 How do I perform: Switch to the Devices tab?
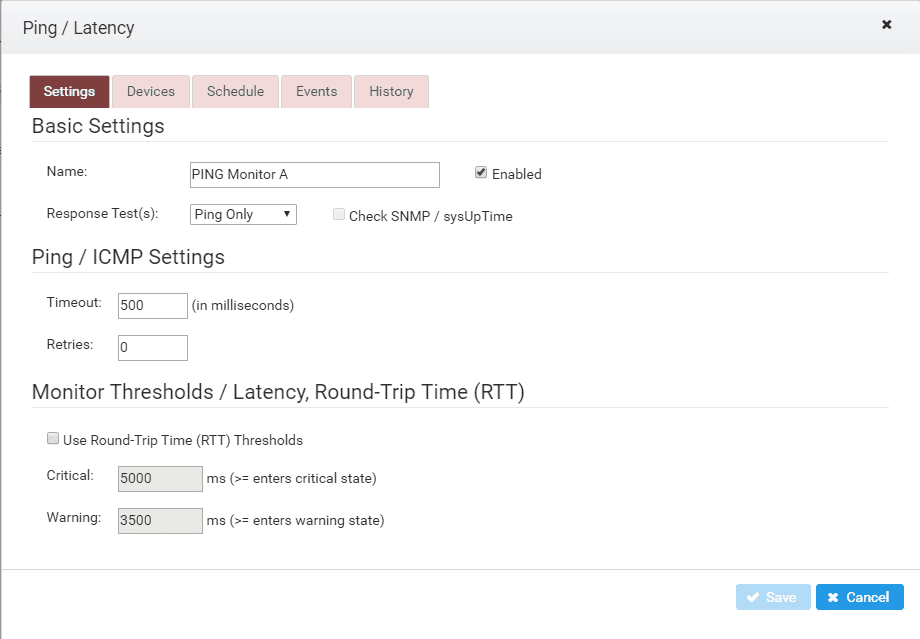[151, 92]
